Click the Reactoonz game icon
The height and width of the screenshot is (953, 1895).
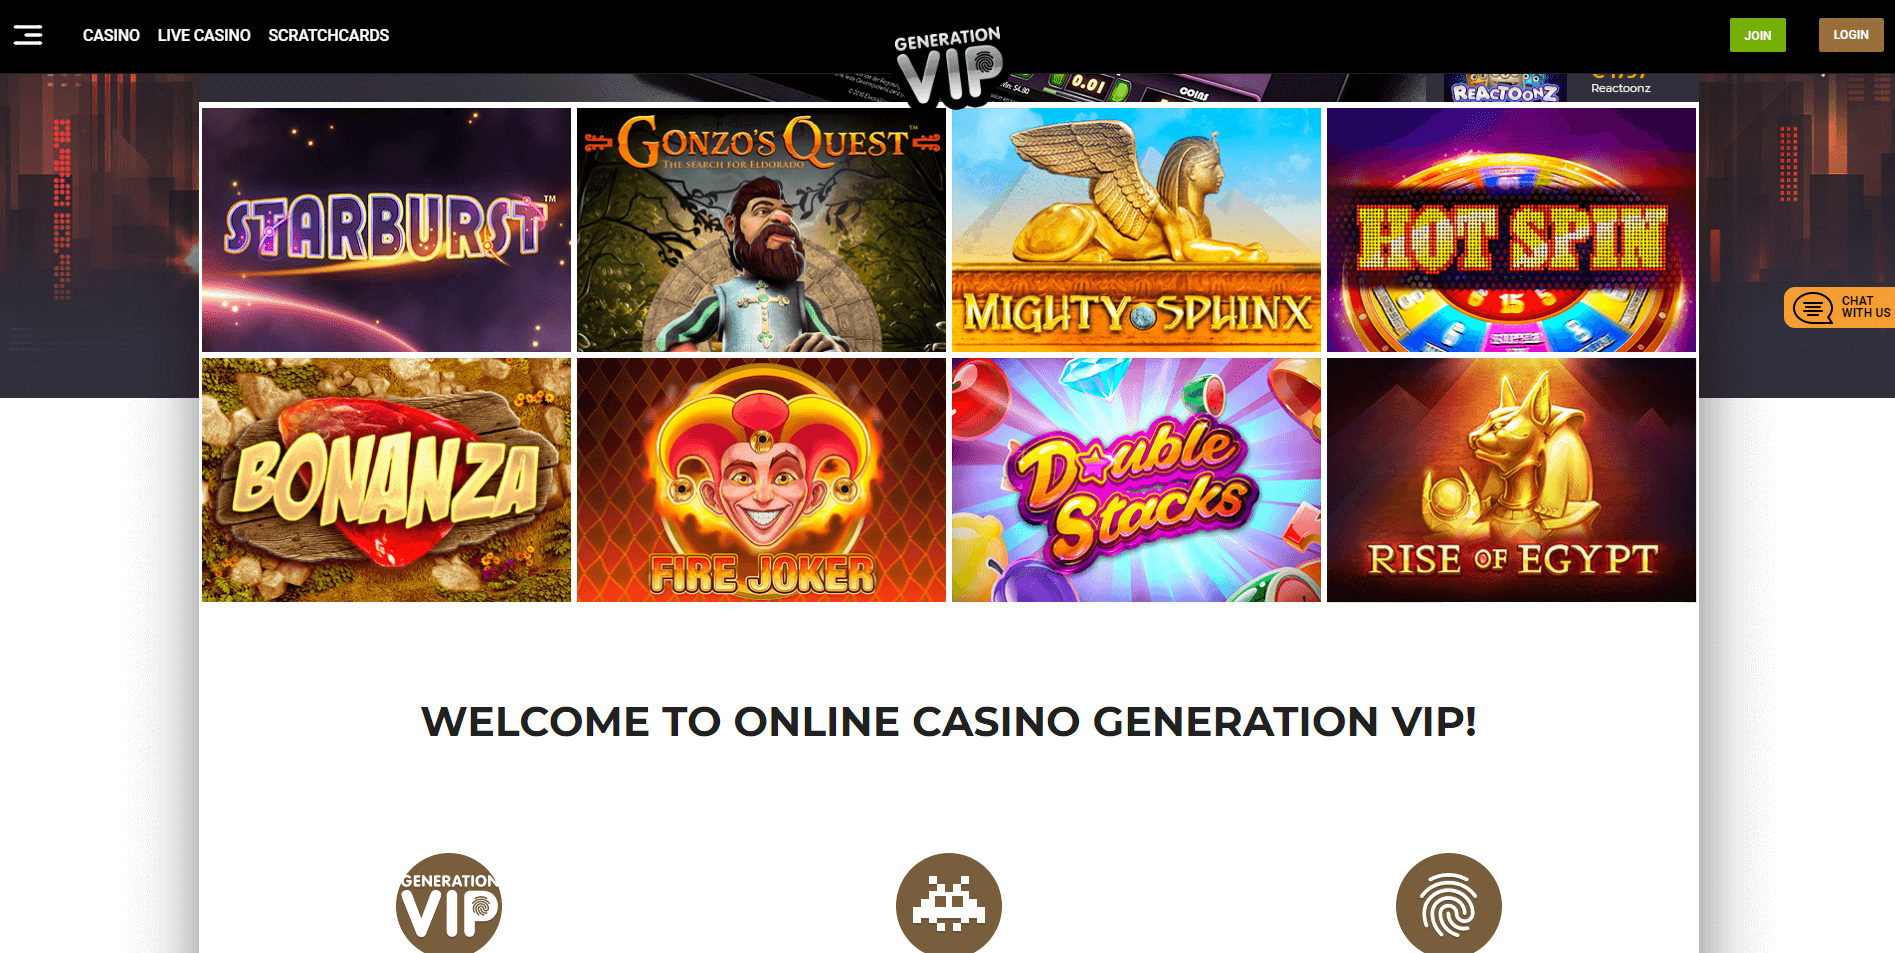coord(1505,88)
